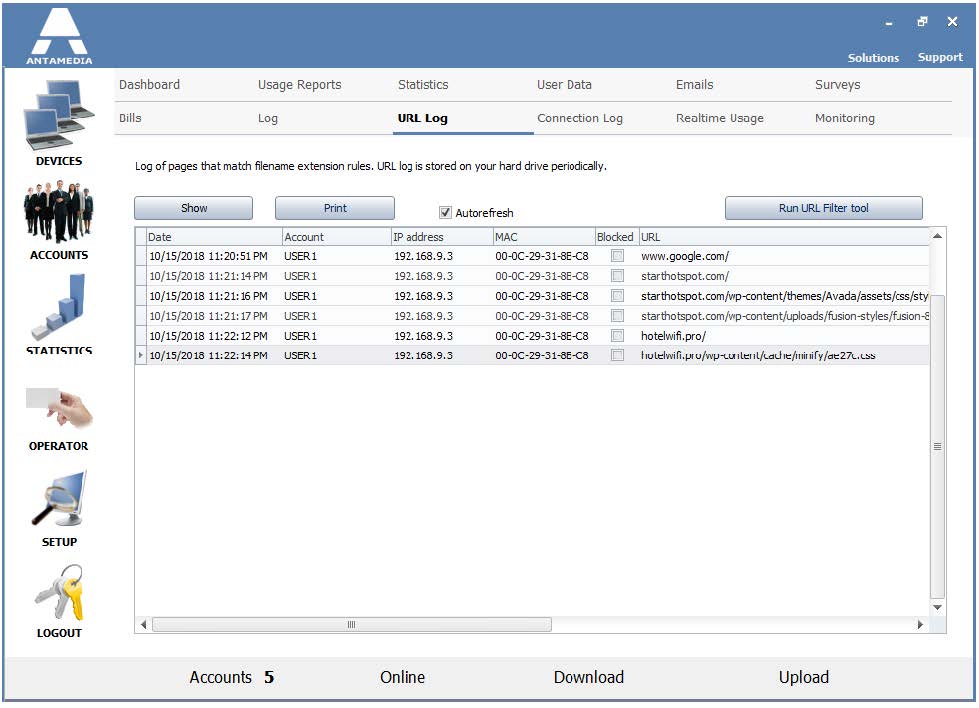Click the vertical scrollbar down arrow
The height and width of the screenshot is (708, 979).
[x=937, y=607]
